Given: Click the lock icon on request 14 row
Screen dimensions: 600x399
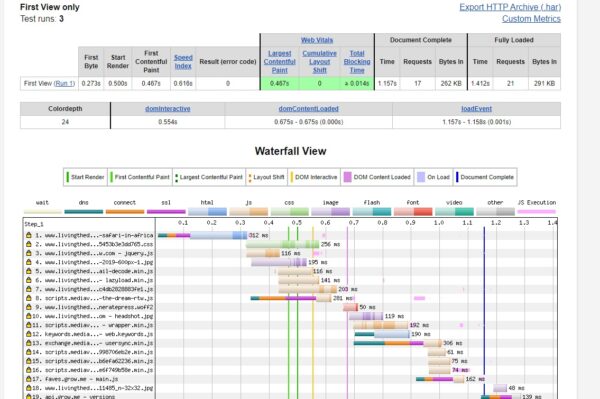Looking at the screenshot, I should 29,352.
